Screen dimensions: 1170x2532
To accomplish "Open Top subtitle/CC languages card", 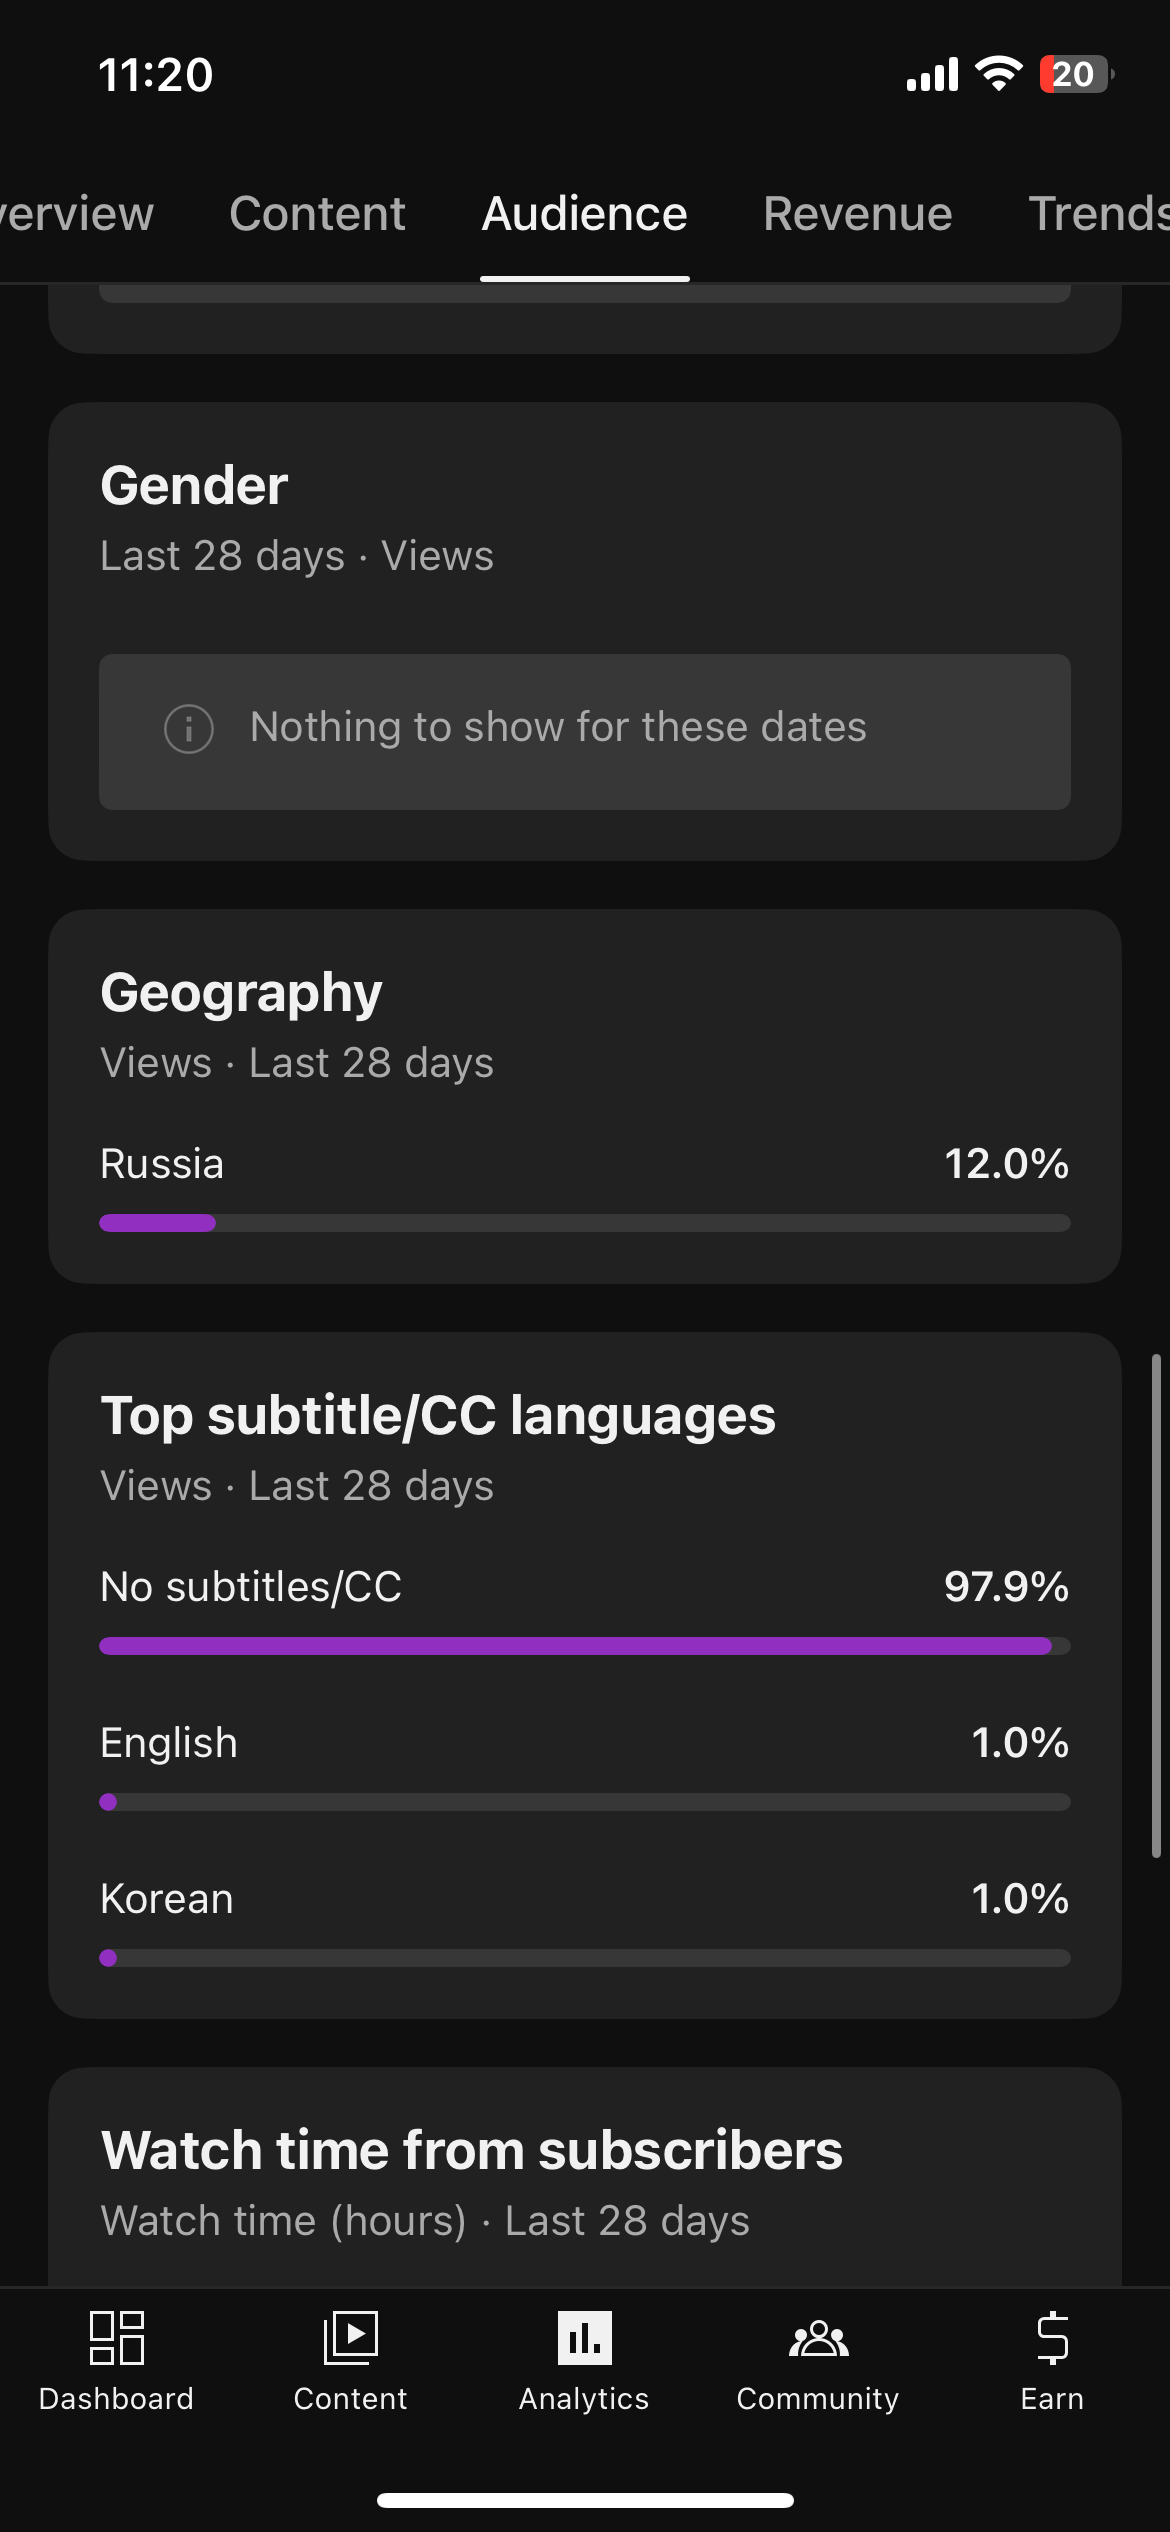I will [x=437, y=1416].
